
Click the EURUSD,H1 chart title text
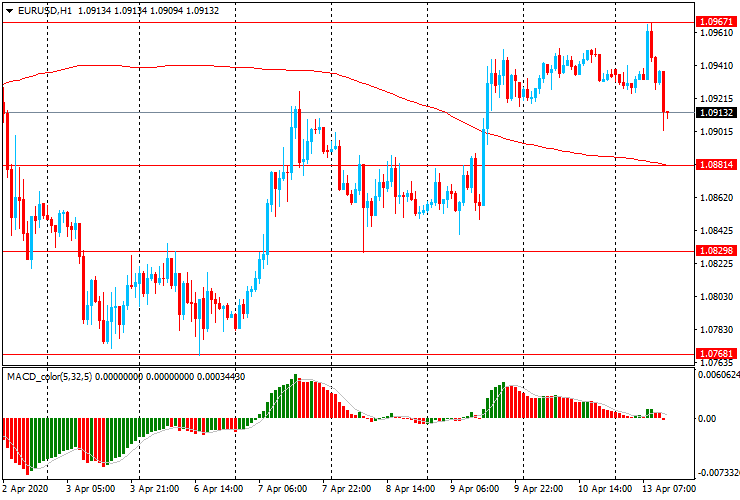pyautogui.click(x=45, y=11)
